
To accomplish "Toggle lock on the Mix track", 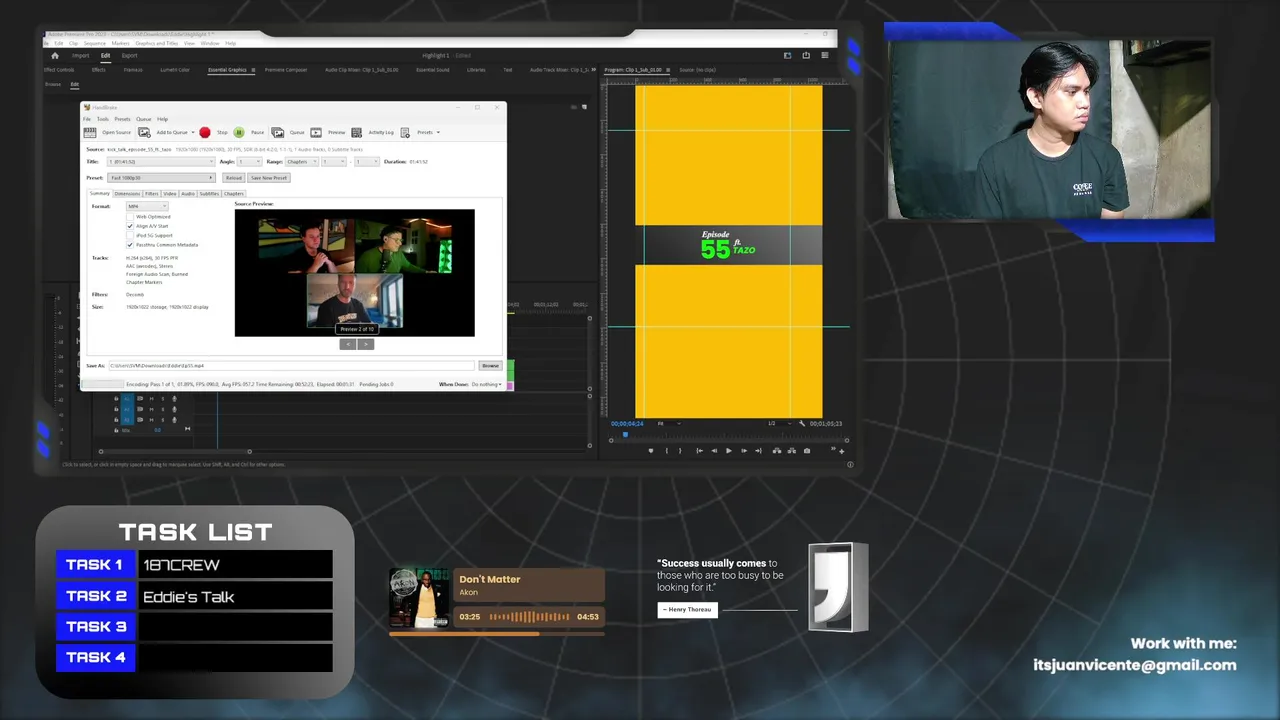I will tap(116, 431).
